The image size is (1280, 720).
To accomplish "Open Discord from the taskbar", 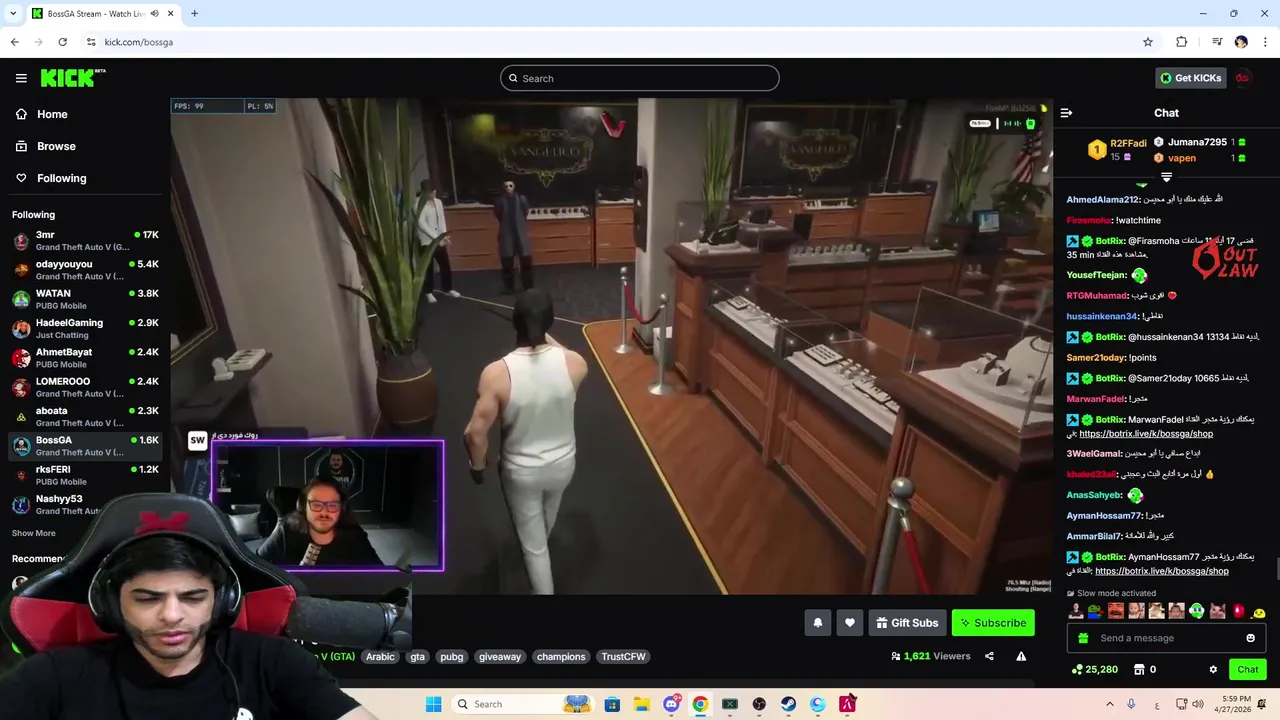I will [x=671, y=704].
